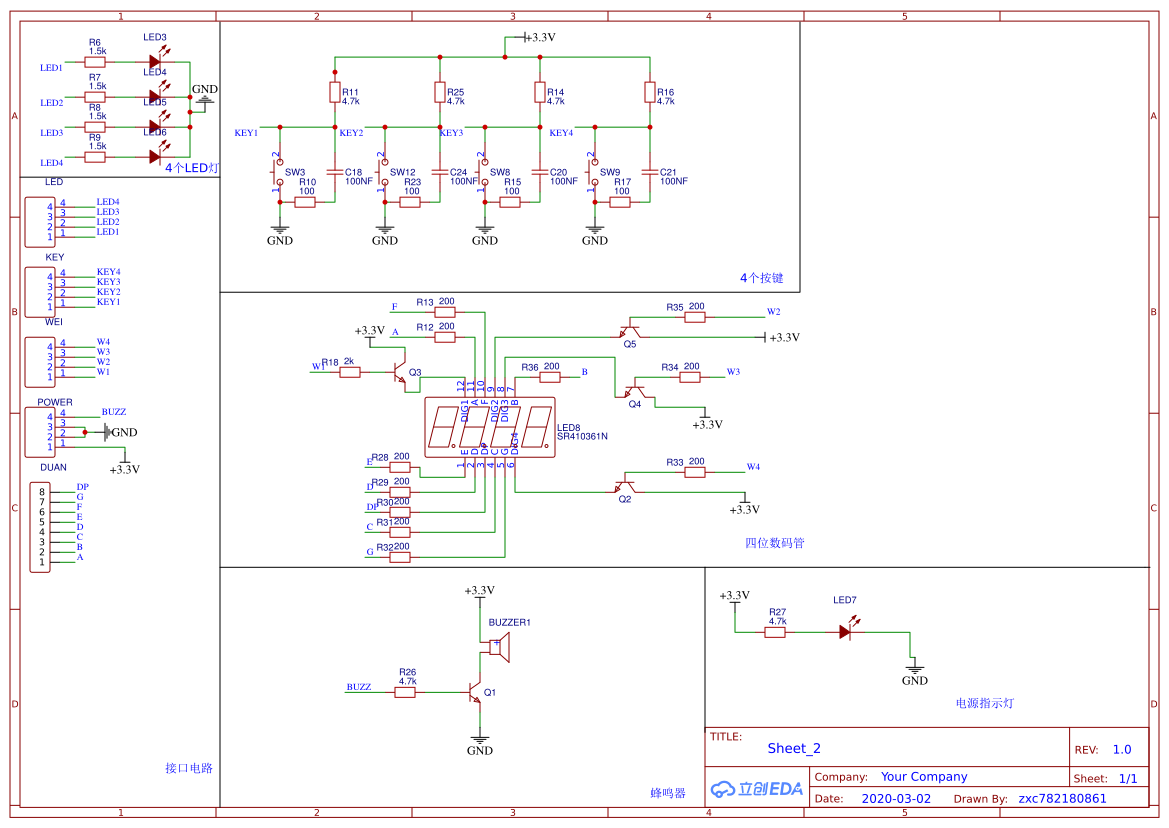Select push button SW8 symbol
This screenshot has height=828, width=1169.
[482, 173]
